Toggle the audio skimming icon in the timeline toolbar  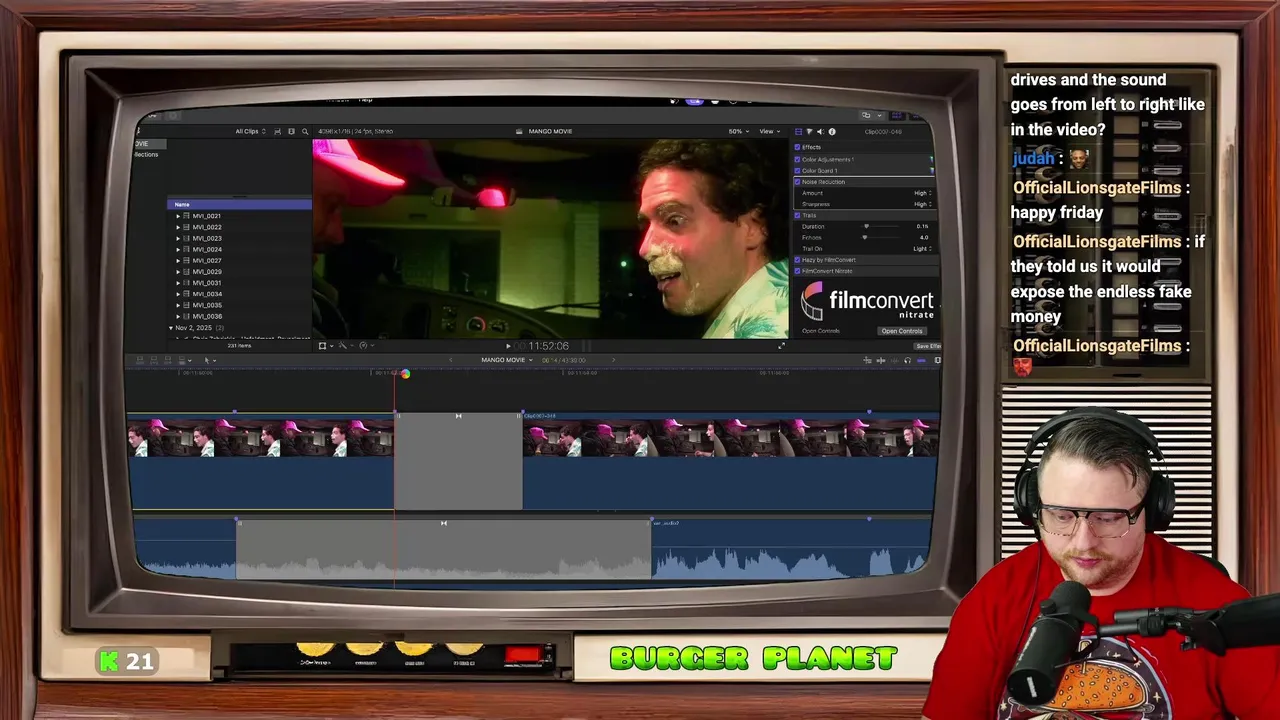pyautogui.click(x=894, y=360)
